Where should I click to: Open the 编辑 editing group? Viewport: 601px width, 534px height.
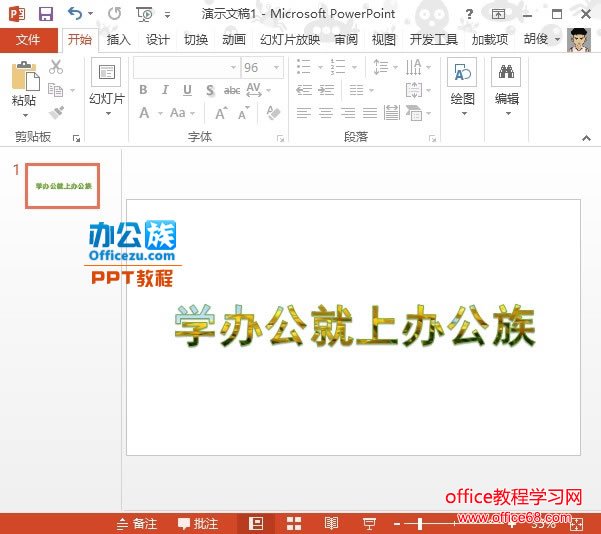click(506, 87)
